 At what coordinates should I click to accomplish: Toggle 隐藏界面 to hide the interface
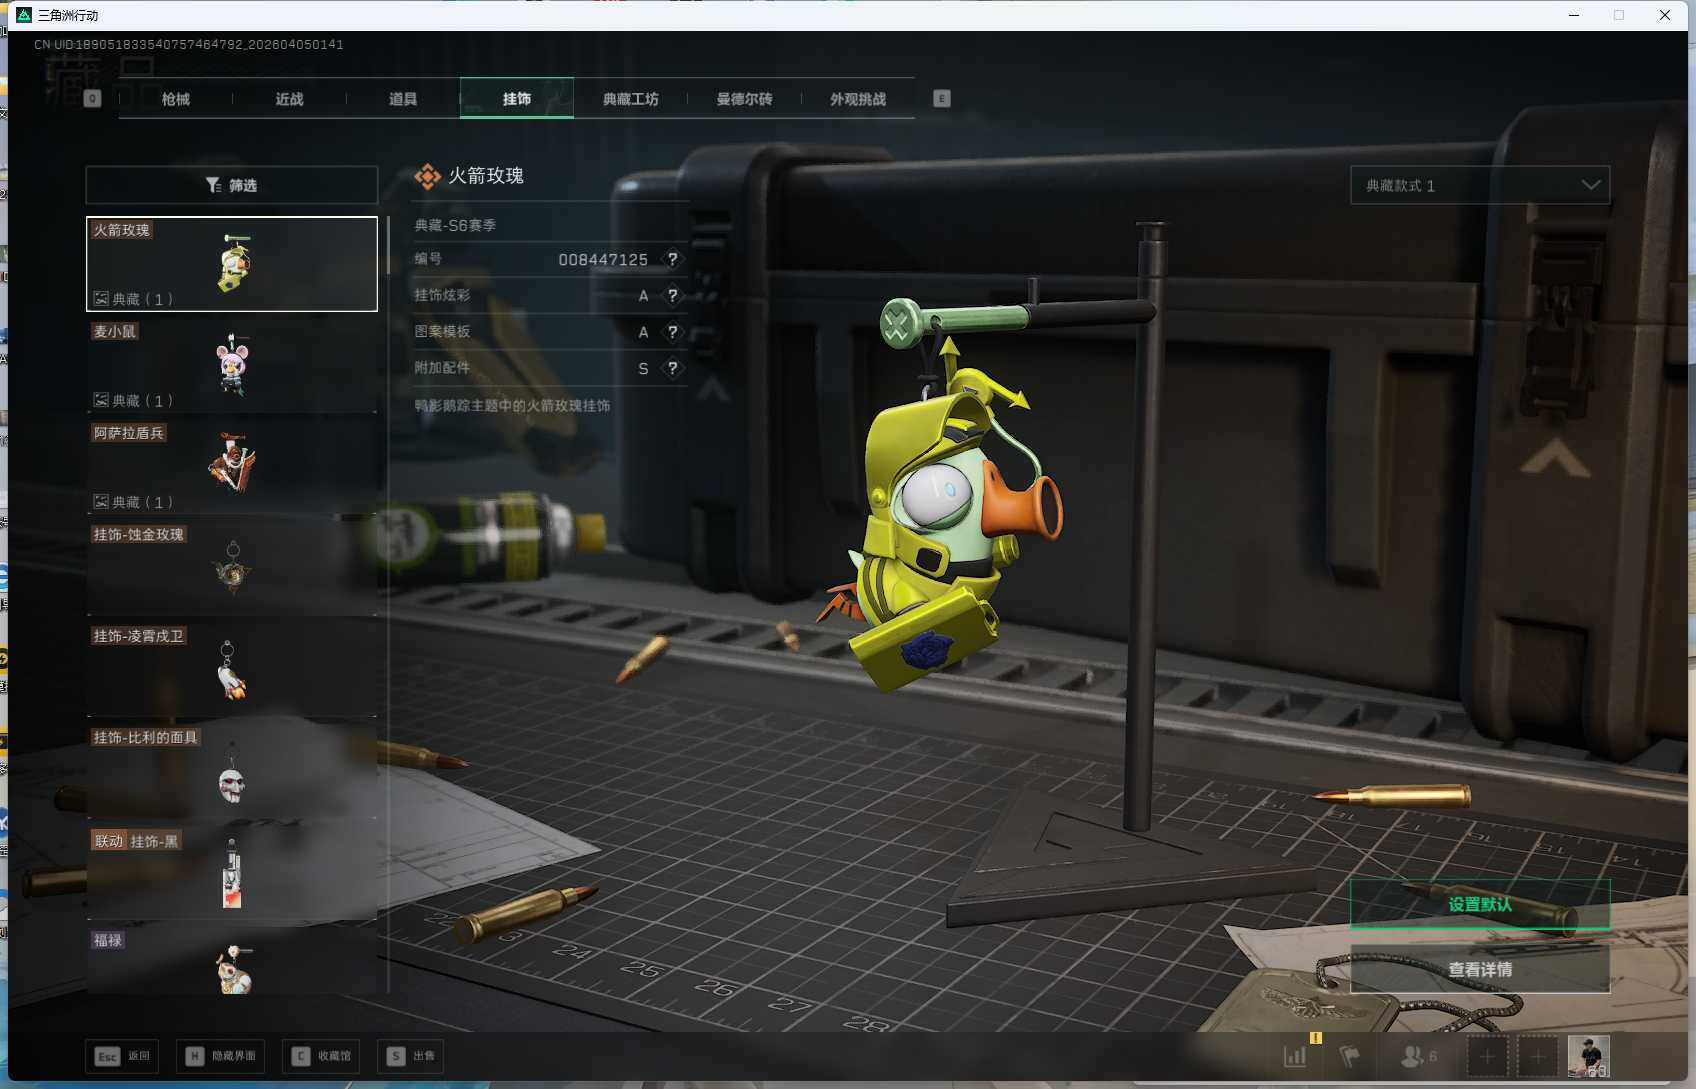221,1056
